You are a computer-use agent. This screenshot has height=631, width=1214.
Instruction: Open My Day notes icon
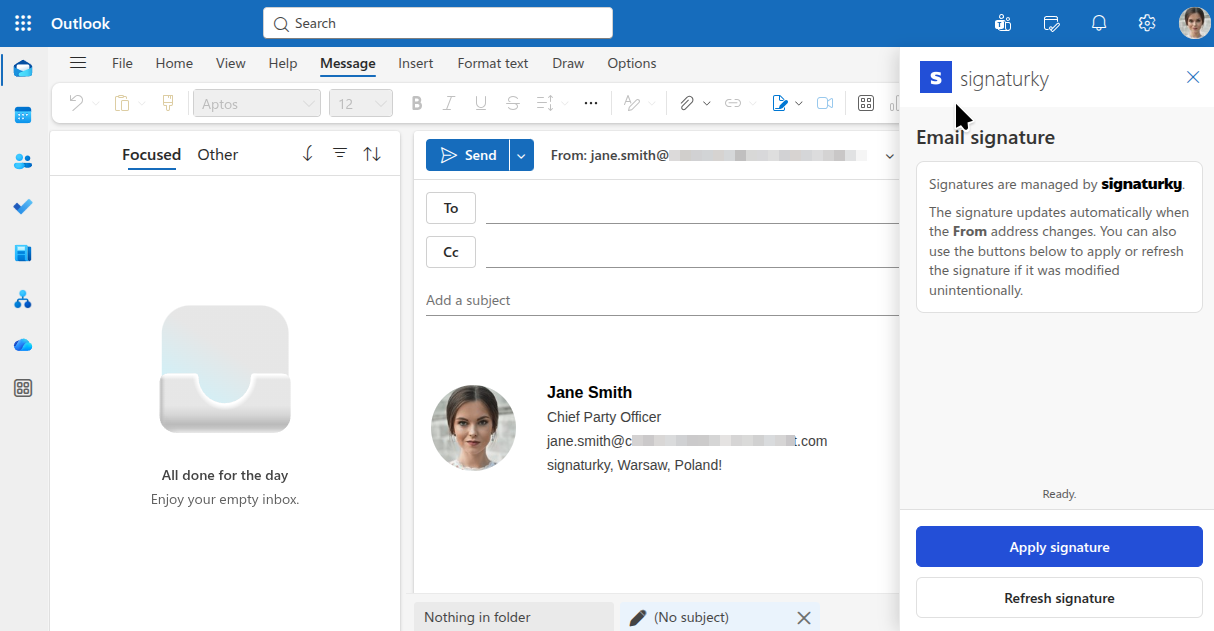click(1051, 23)
